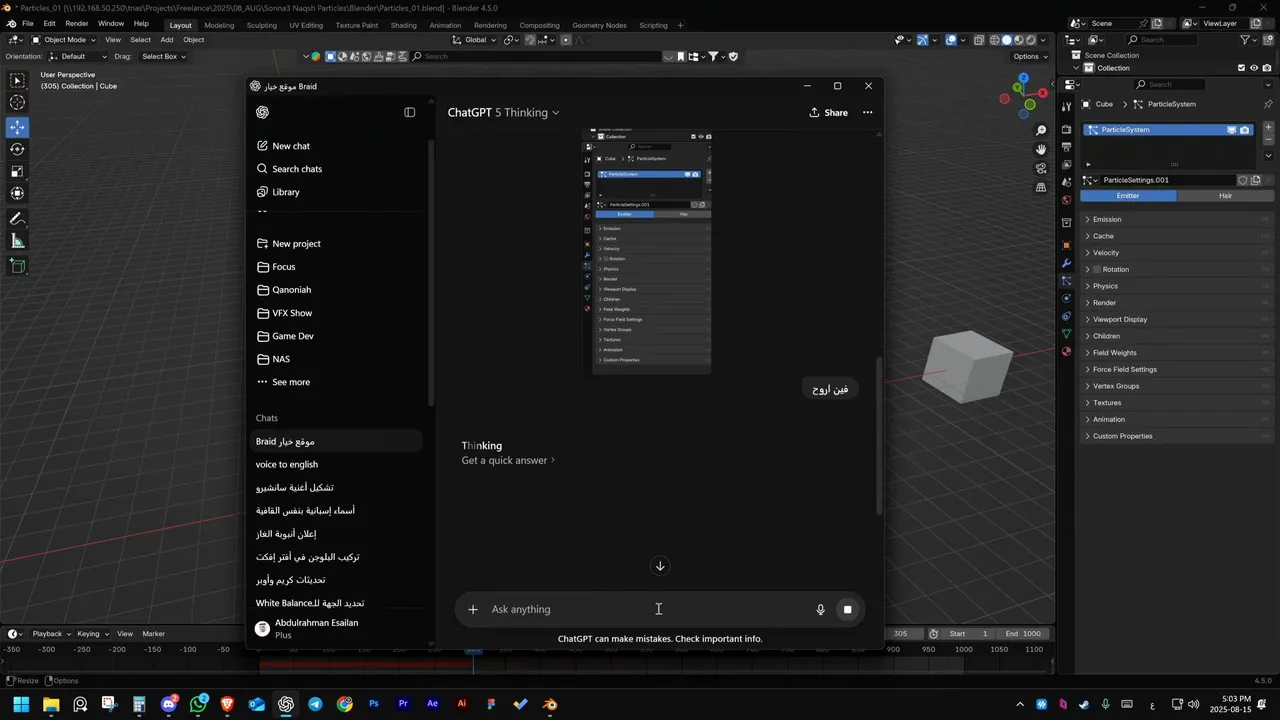Toggle X-ray mode in viewport header
Image resolution: width=1280 pixels, height=720 pixels.
pyautogui.click(x=980, y=40)
